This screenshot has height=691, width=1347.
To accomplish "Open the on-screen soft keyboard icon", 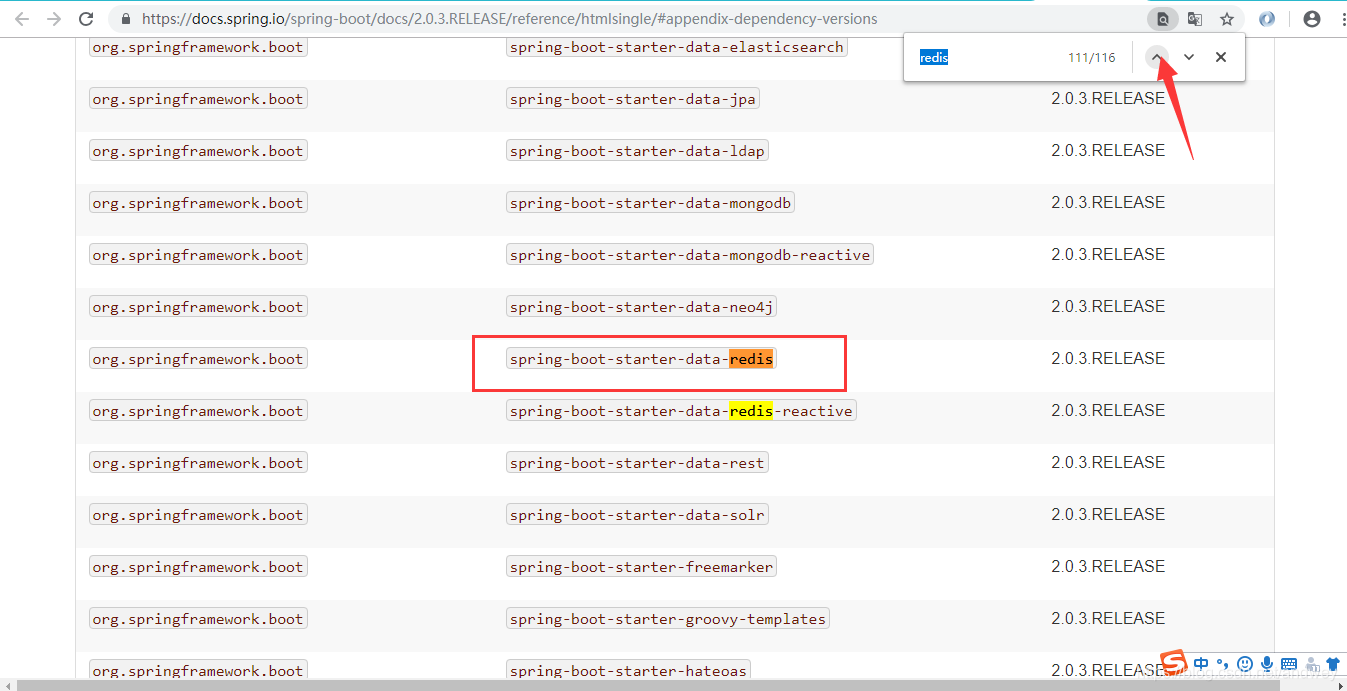I will pos(1289,663).
